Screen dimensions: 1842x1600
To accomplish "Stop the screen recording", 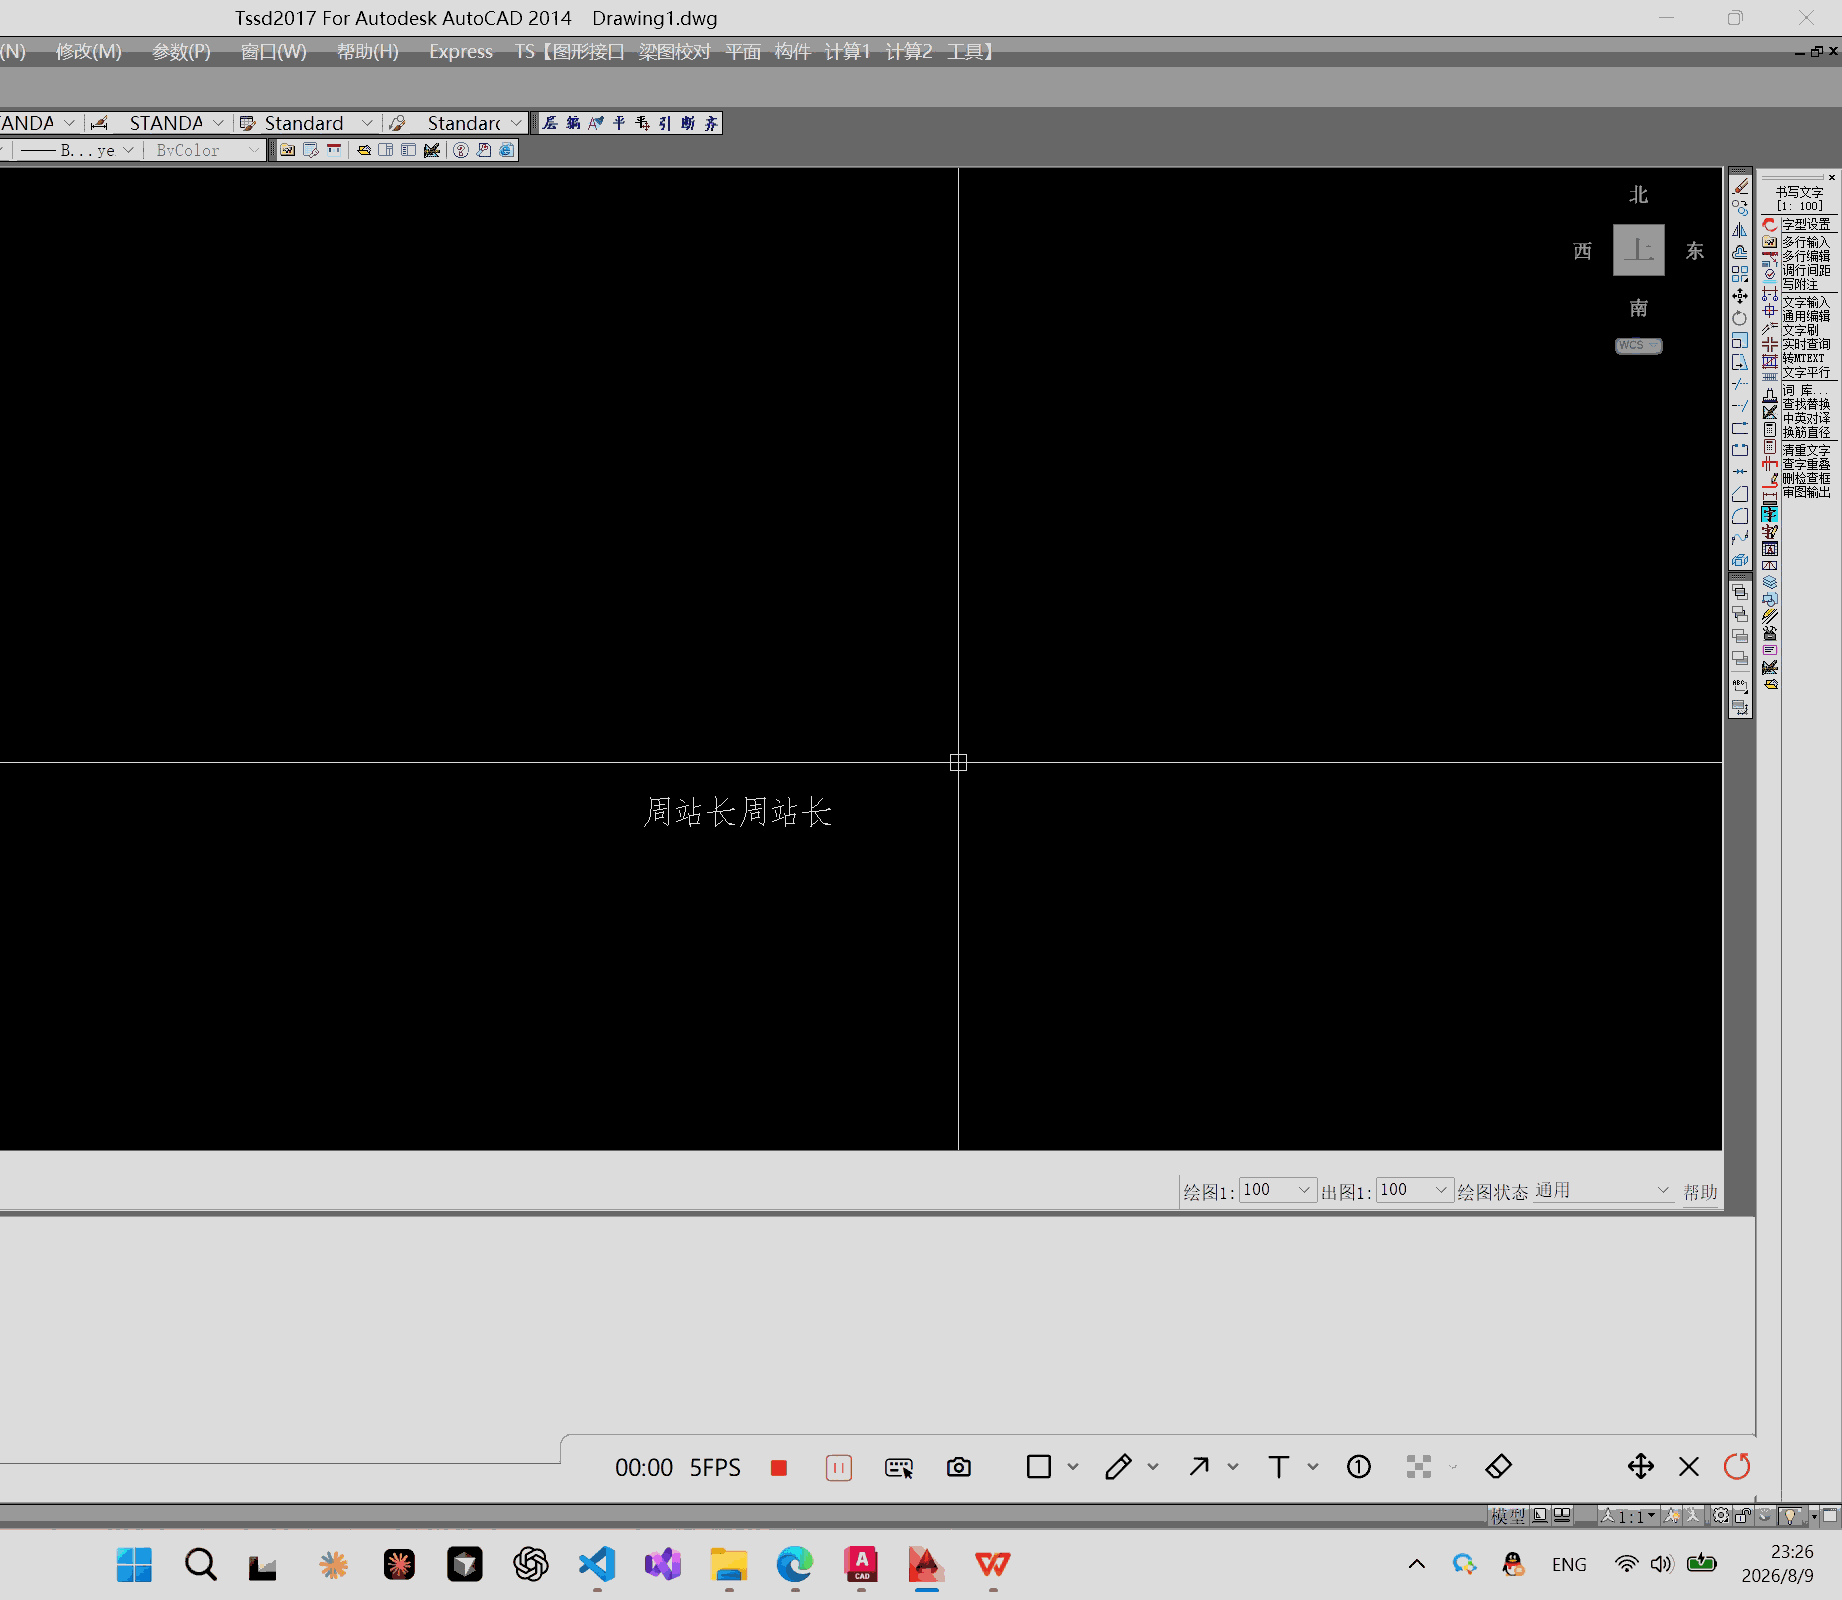I will click(779, 1468).
